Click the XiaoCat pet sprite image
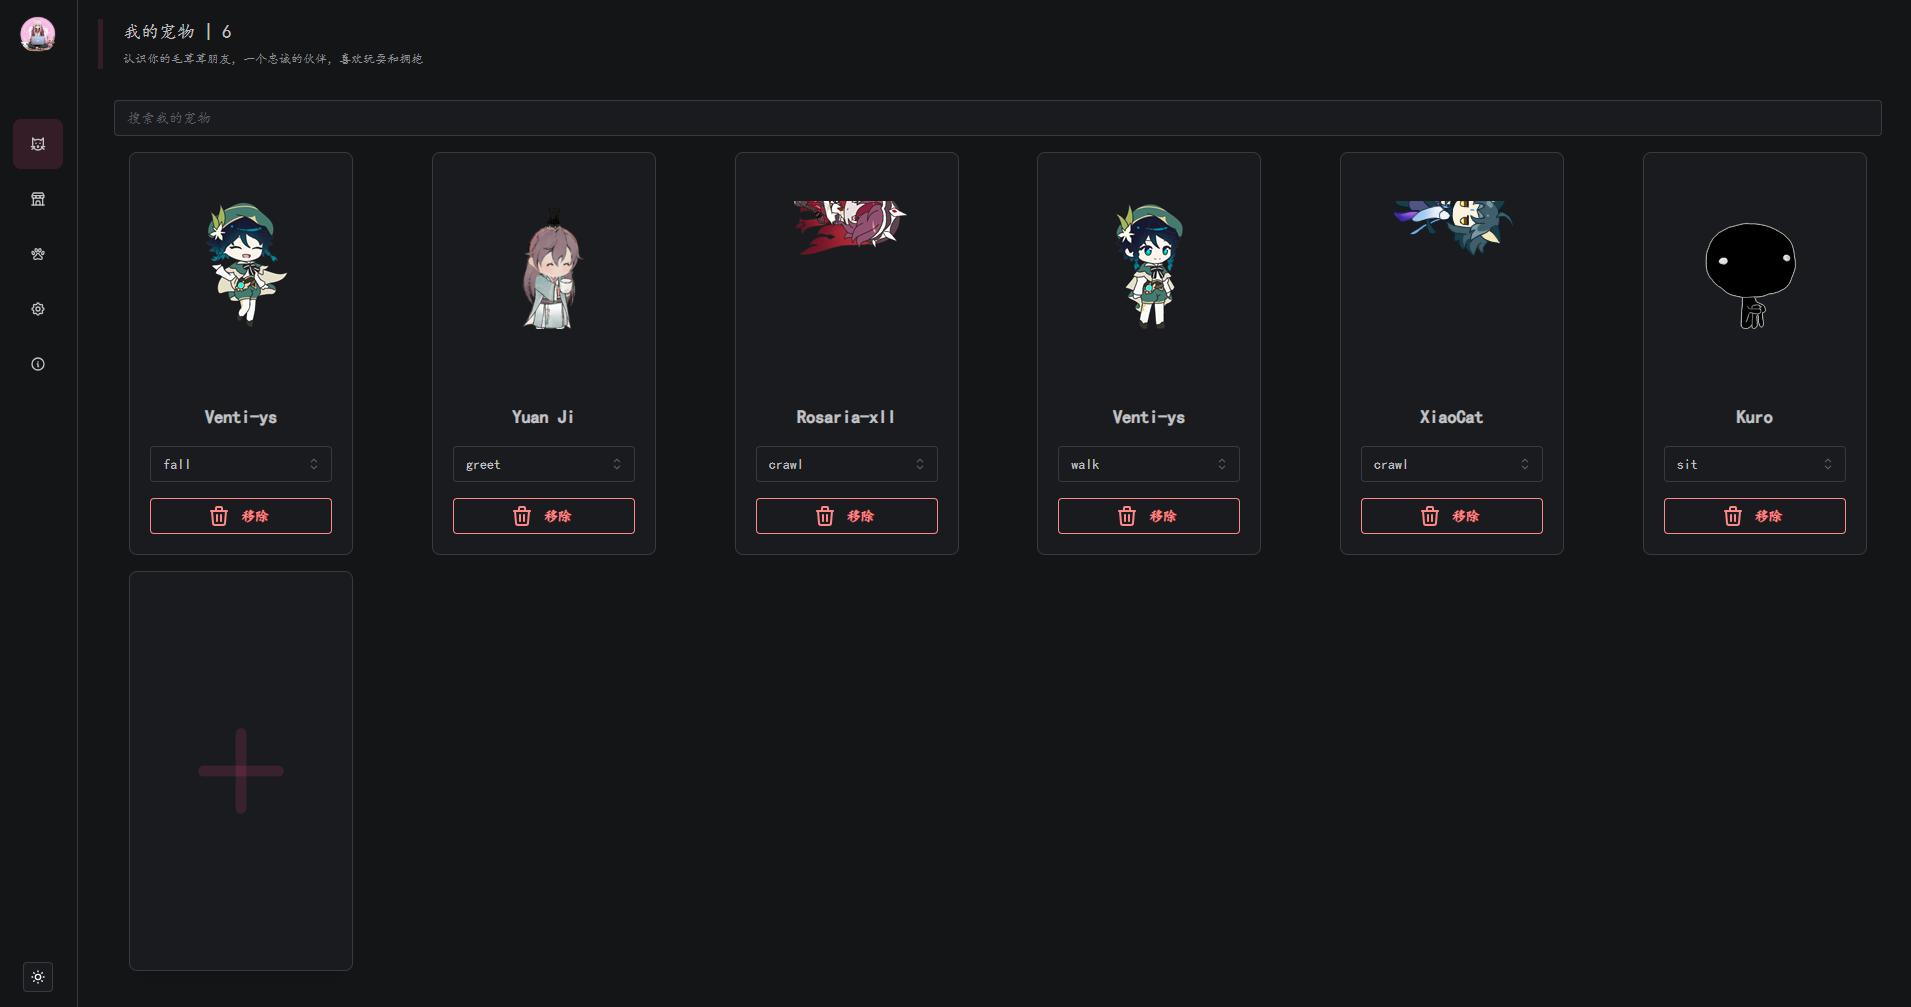 tap(1453, 227)
